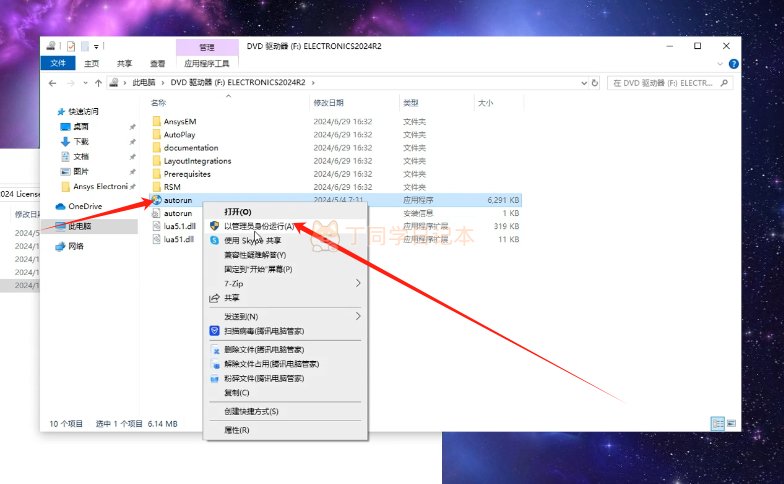Screen dimensions: 784x484
Task: Select the documentation folder icon
Action: tap(156, 148)
